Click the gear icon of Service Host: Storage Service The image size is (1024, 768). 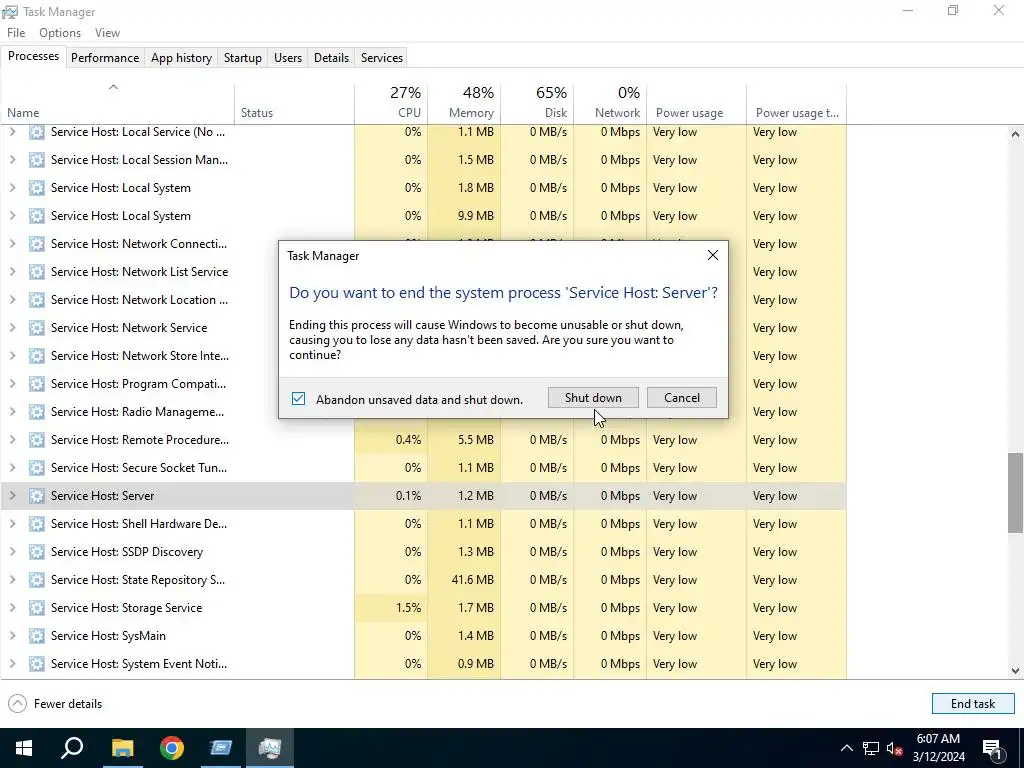point(37,607)
